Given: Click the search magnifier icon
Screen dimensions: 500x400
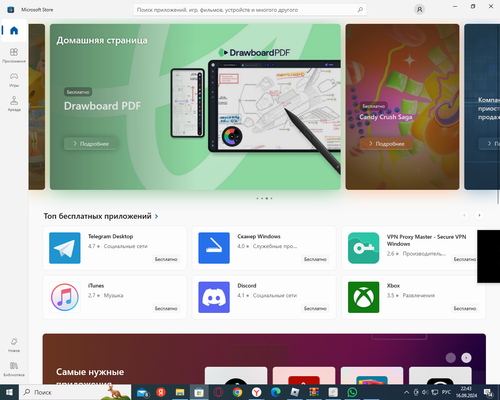Looking at the screenshot, I should (360, 10).
